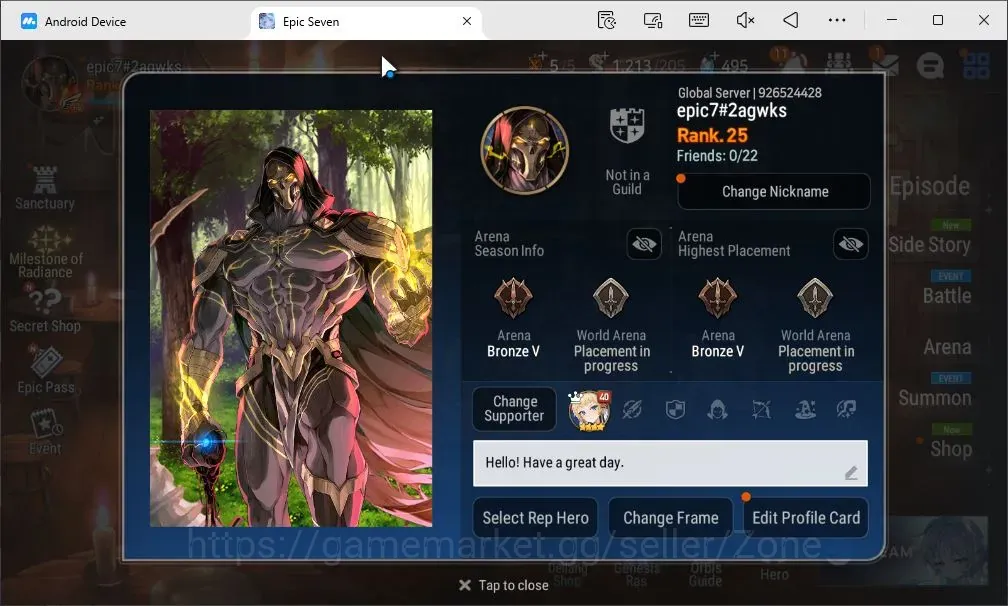Viewport: 1008px width, 606px height.
Task: Click the Not in a Guild label
Action: point(627,182)
